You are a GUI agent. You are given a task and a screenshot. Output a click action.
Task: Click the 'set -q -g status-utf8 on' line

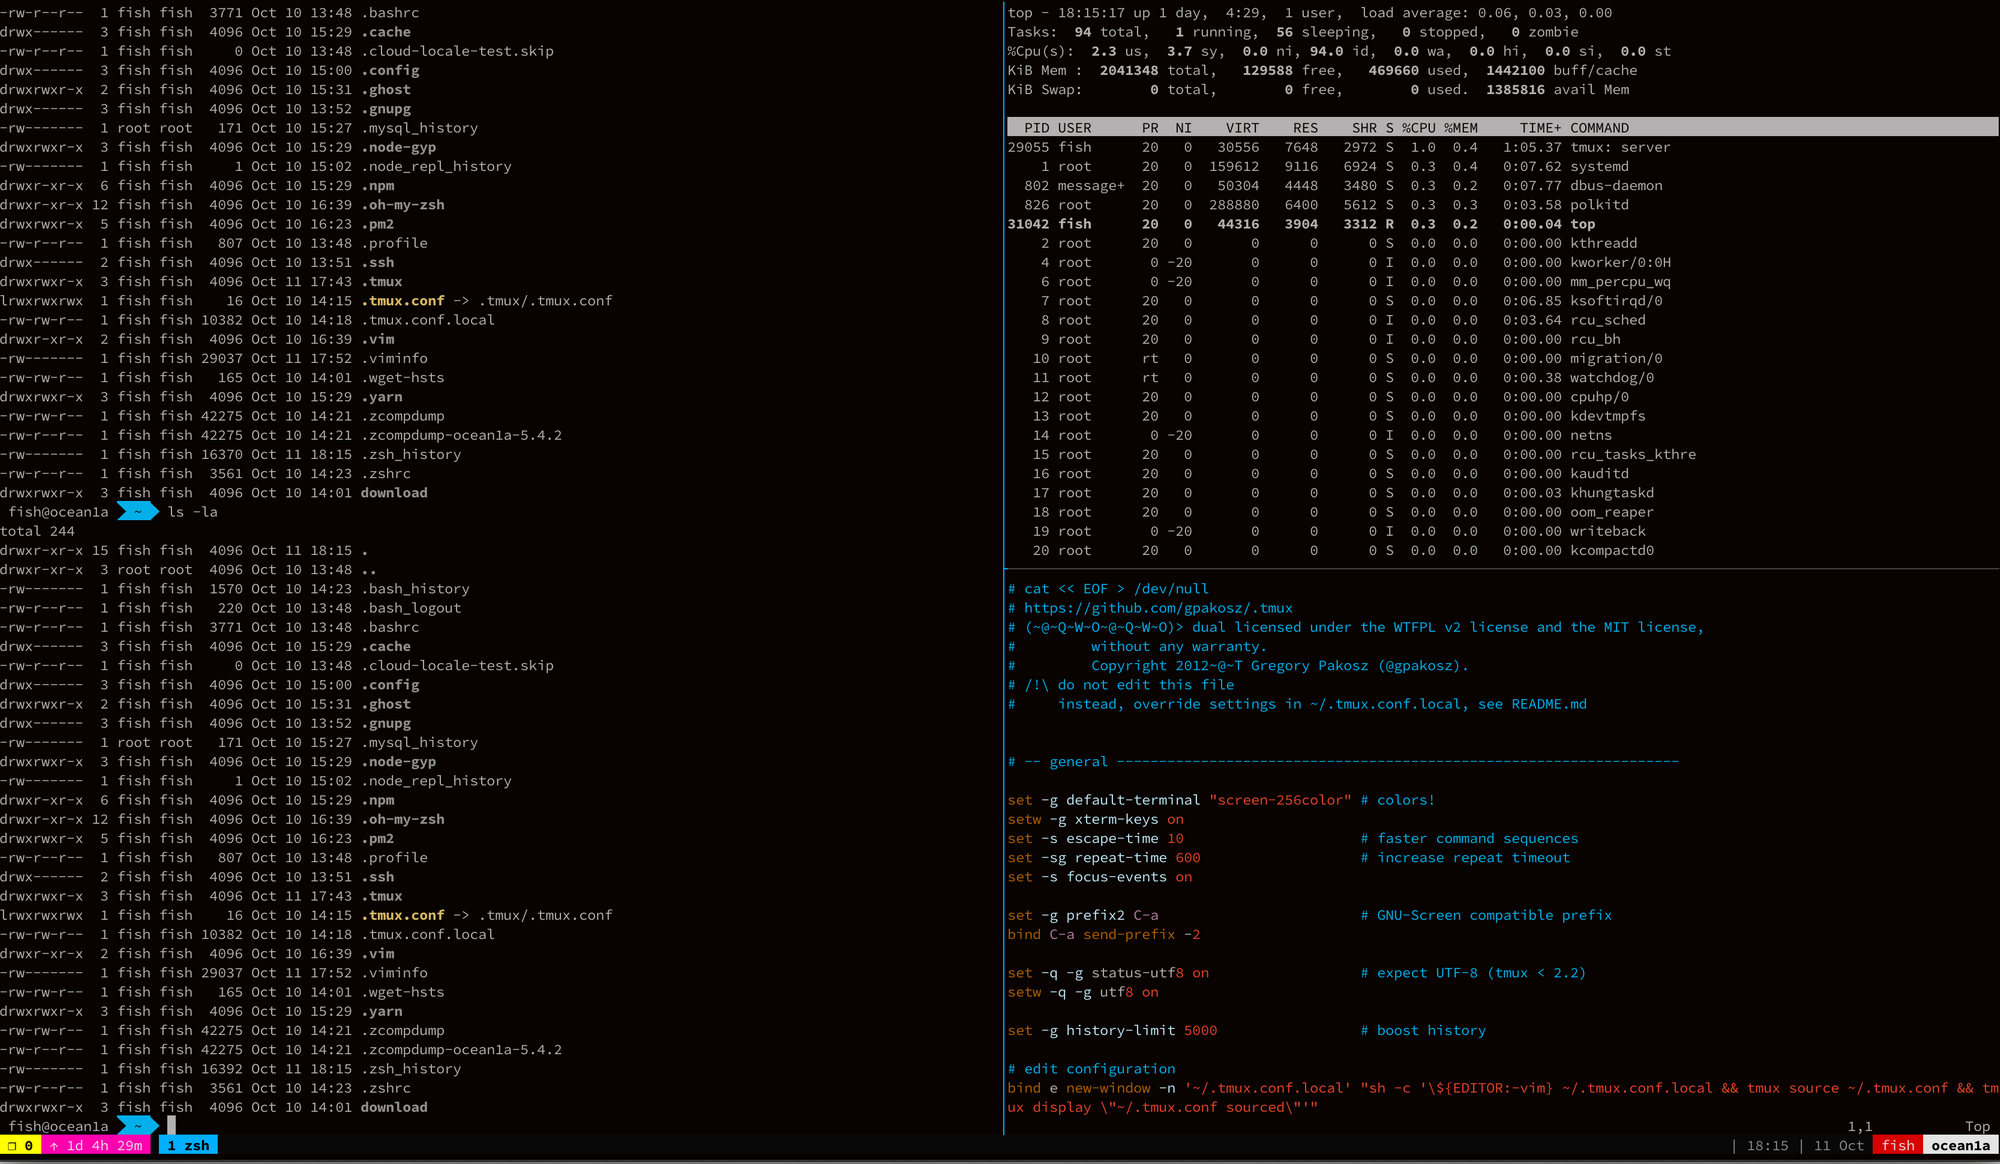click(1108, 973)
